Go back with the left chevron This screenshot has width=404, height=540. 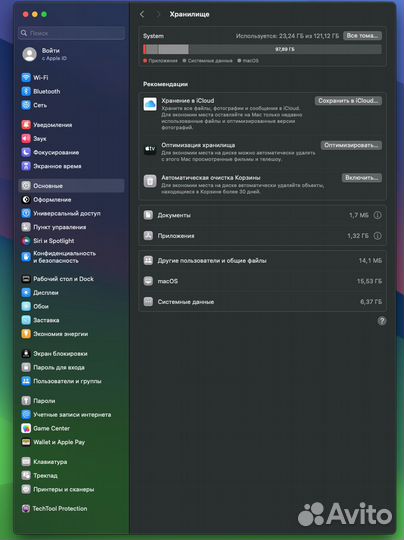tap(142, 14)
